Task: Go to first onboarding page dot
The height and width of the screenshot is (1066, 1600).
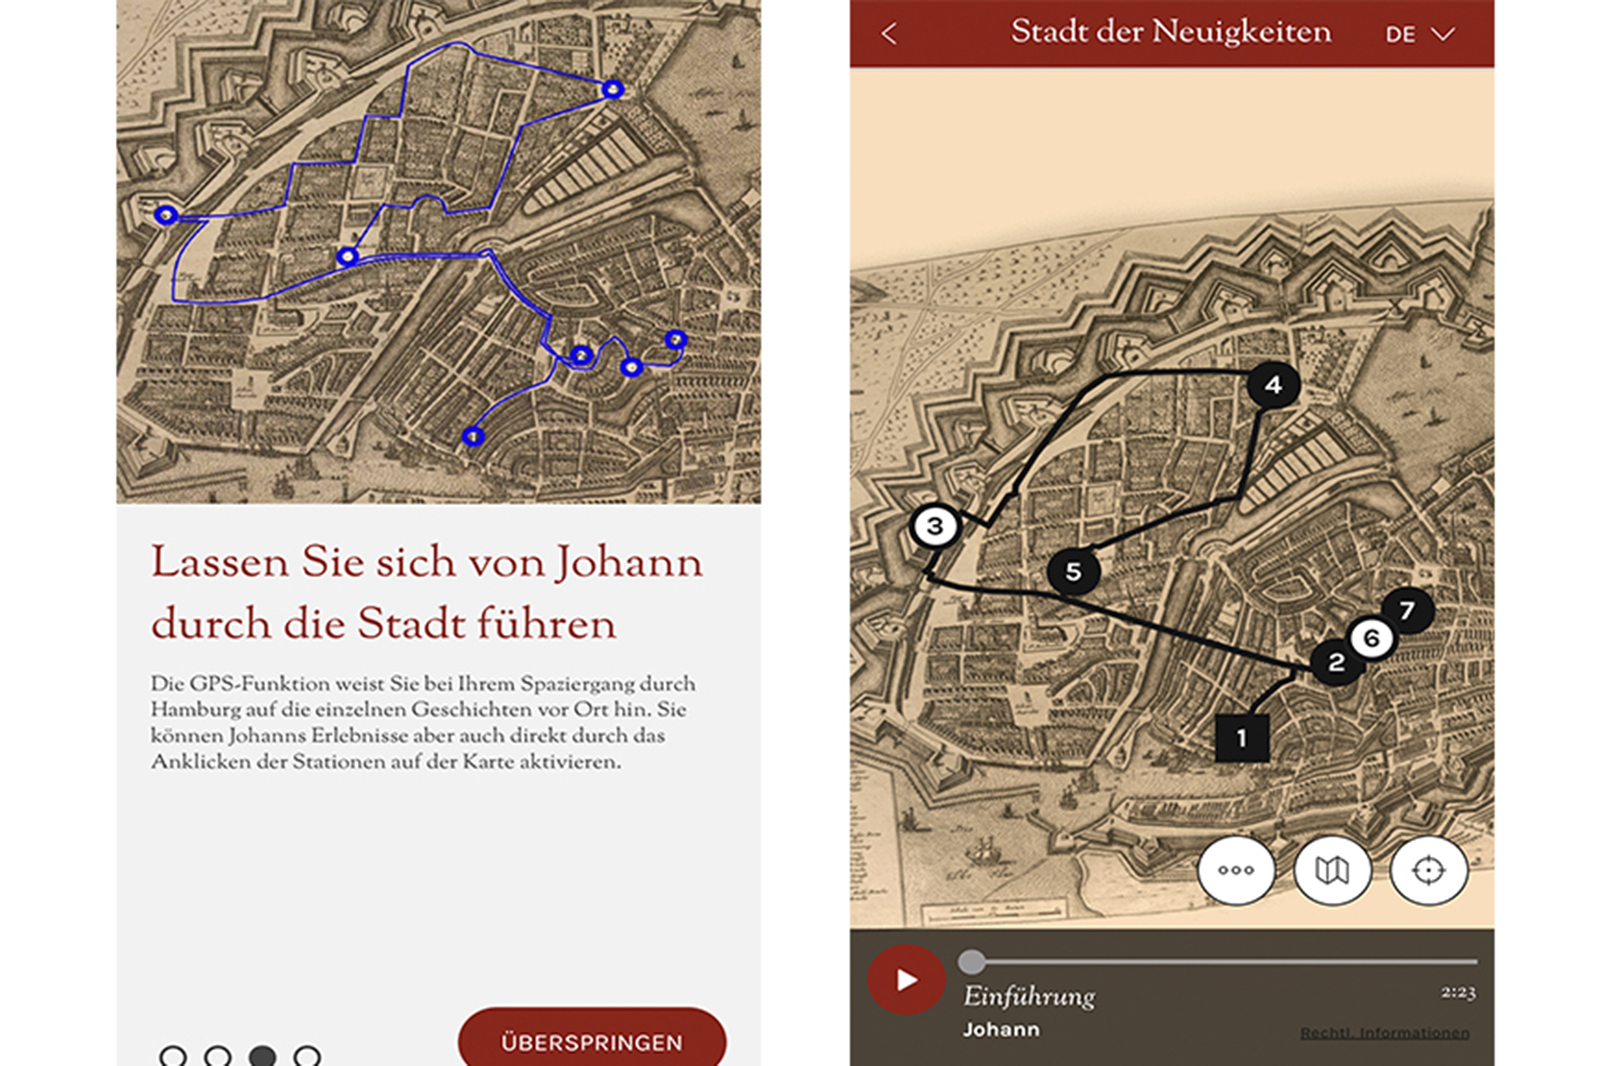Action: tap(173, 1056)
